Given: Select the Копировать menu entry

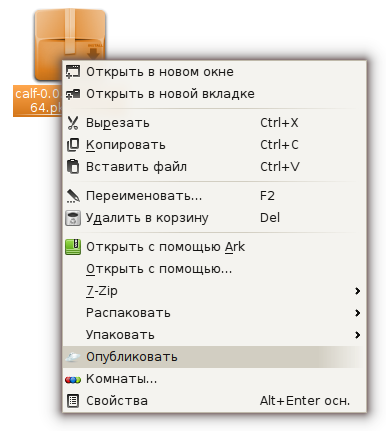Looking at the screenshot, I should 215,145.
